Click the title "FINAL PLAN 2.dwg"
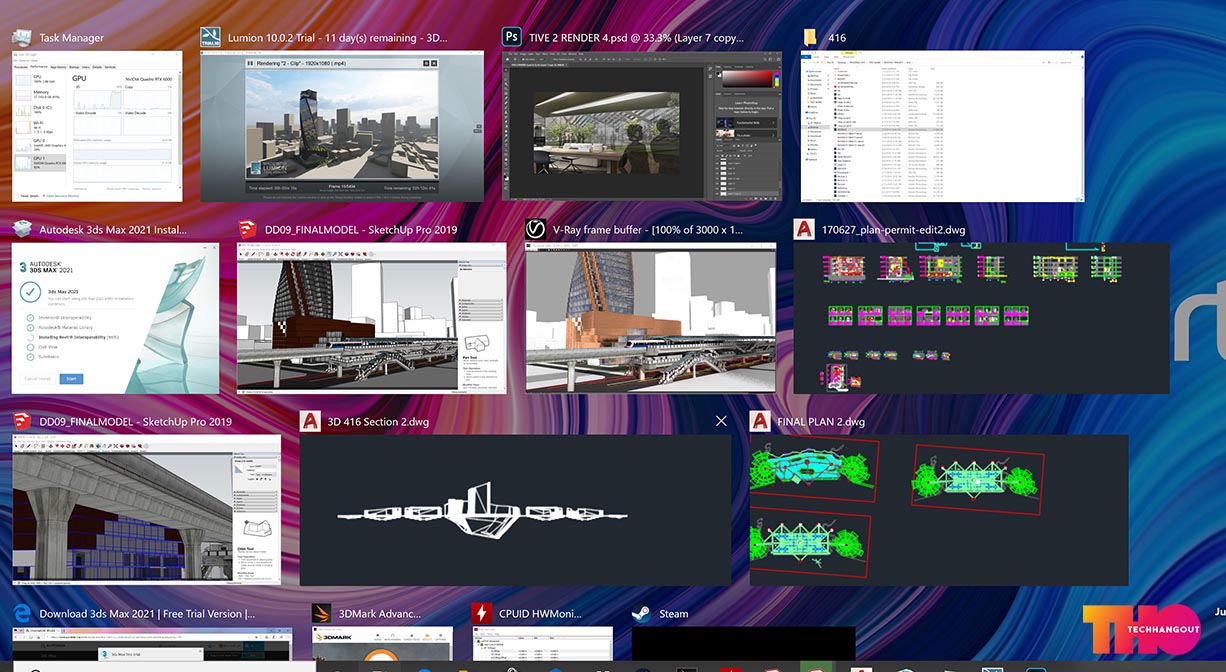This screenshot has width=1226, height=672. [x=822, y=422]
